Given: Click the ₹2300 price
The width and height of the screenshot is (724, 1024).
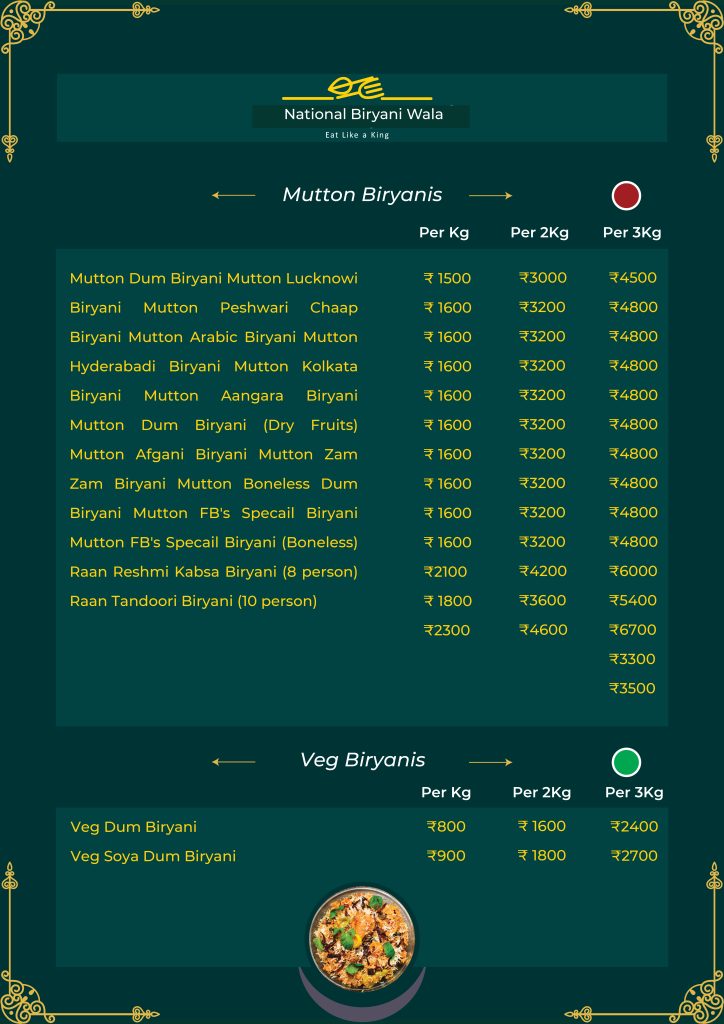Looking at the screenshot, I should 447,631.
